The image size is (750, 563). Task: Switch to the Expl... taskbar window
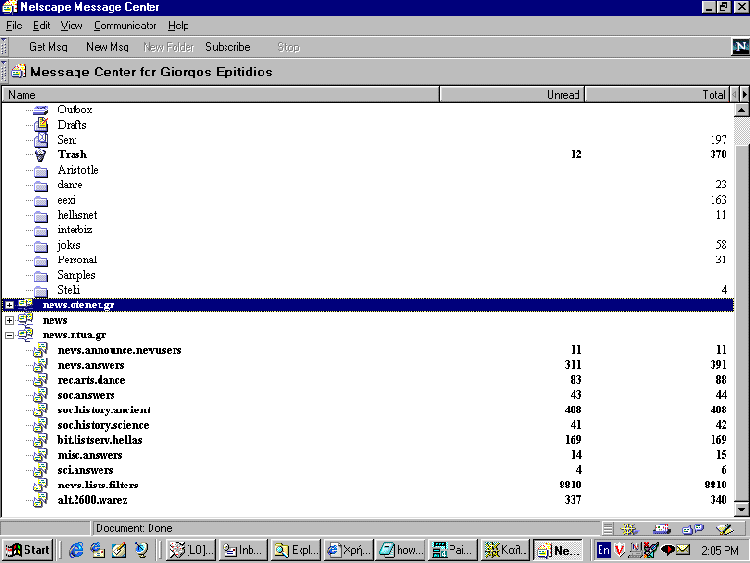(x=296, y=550)
